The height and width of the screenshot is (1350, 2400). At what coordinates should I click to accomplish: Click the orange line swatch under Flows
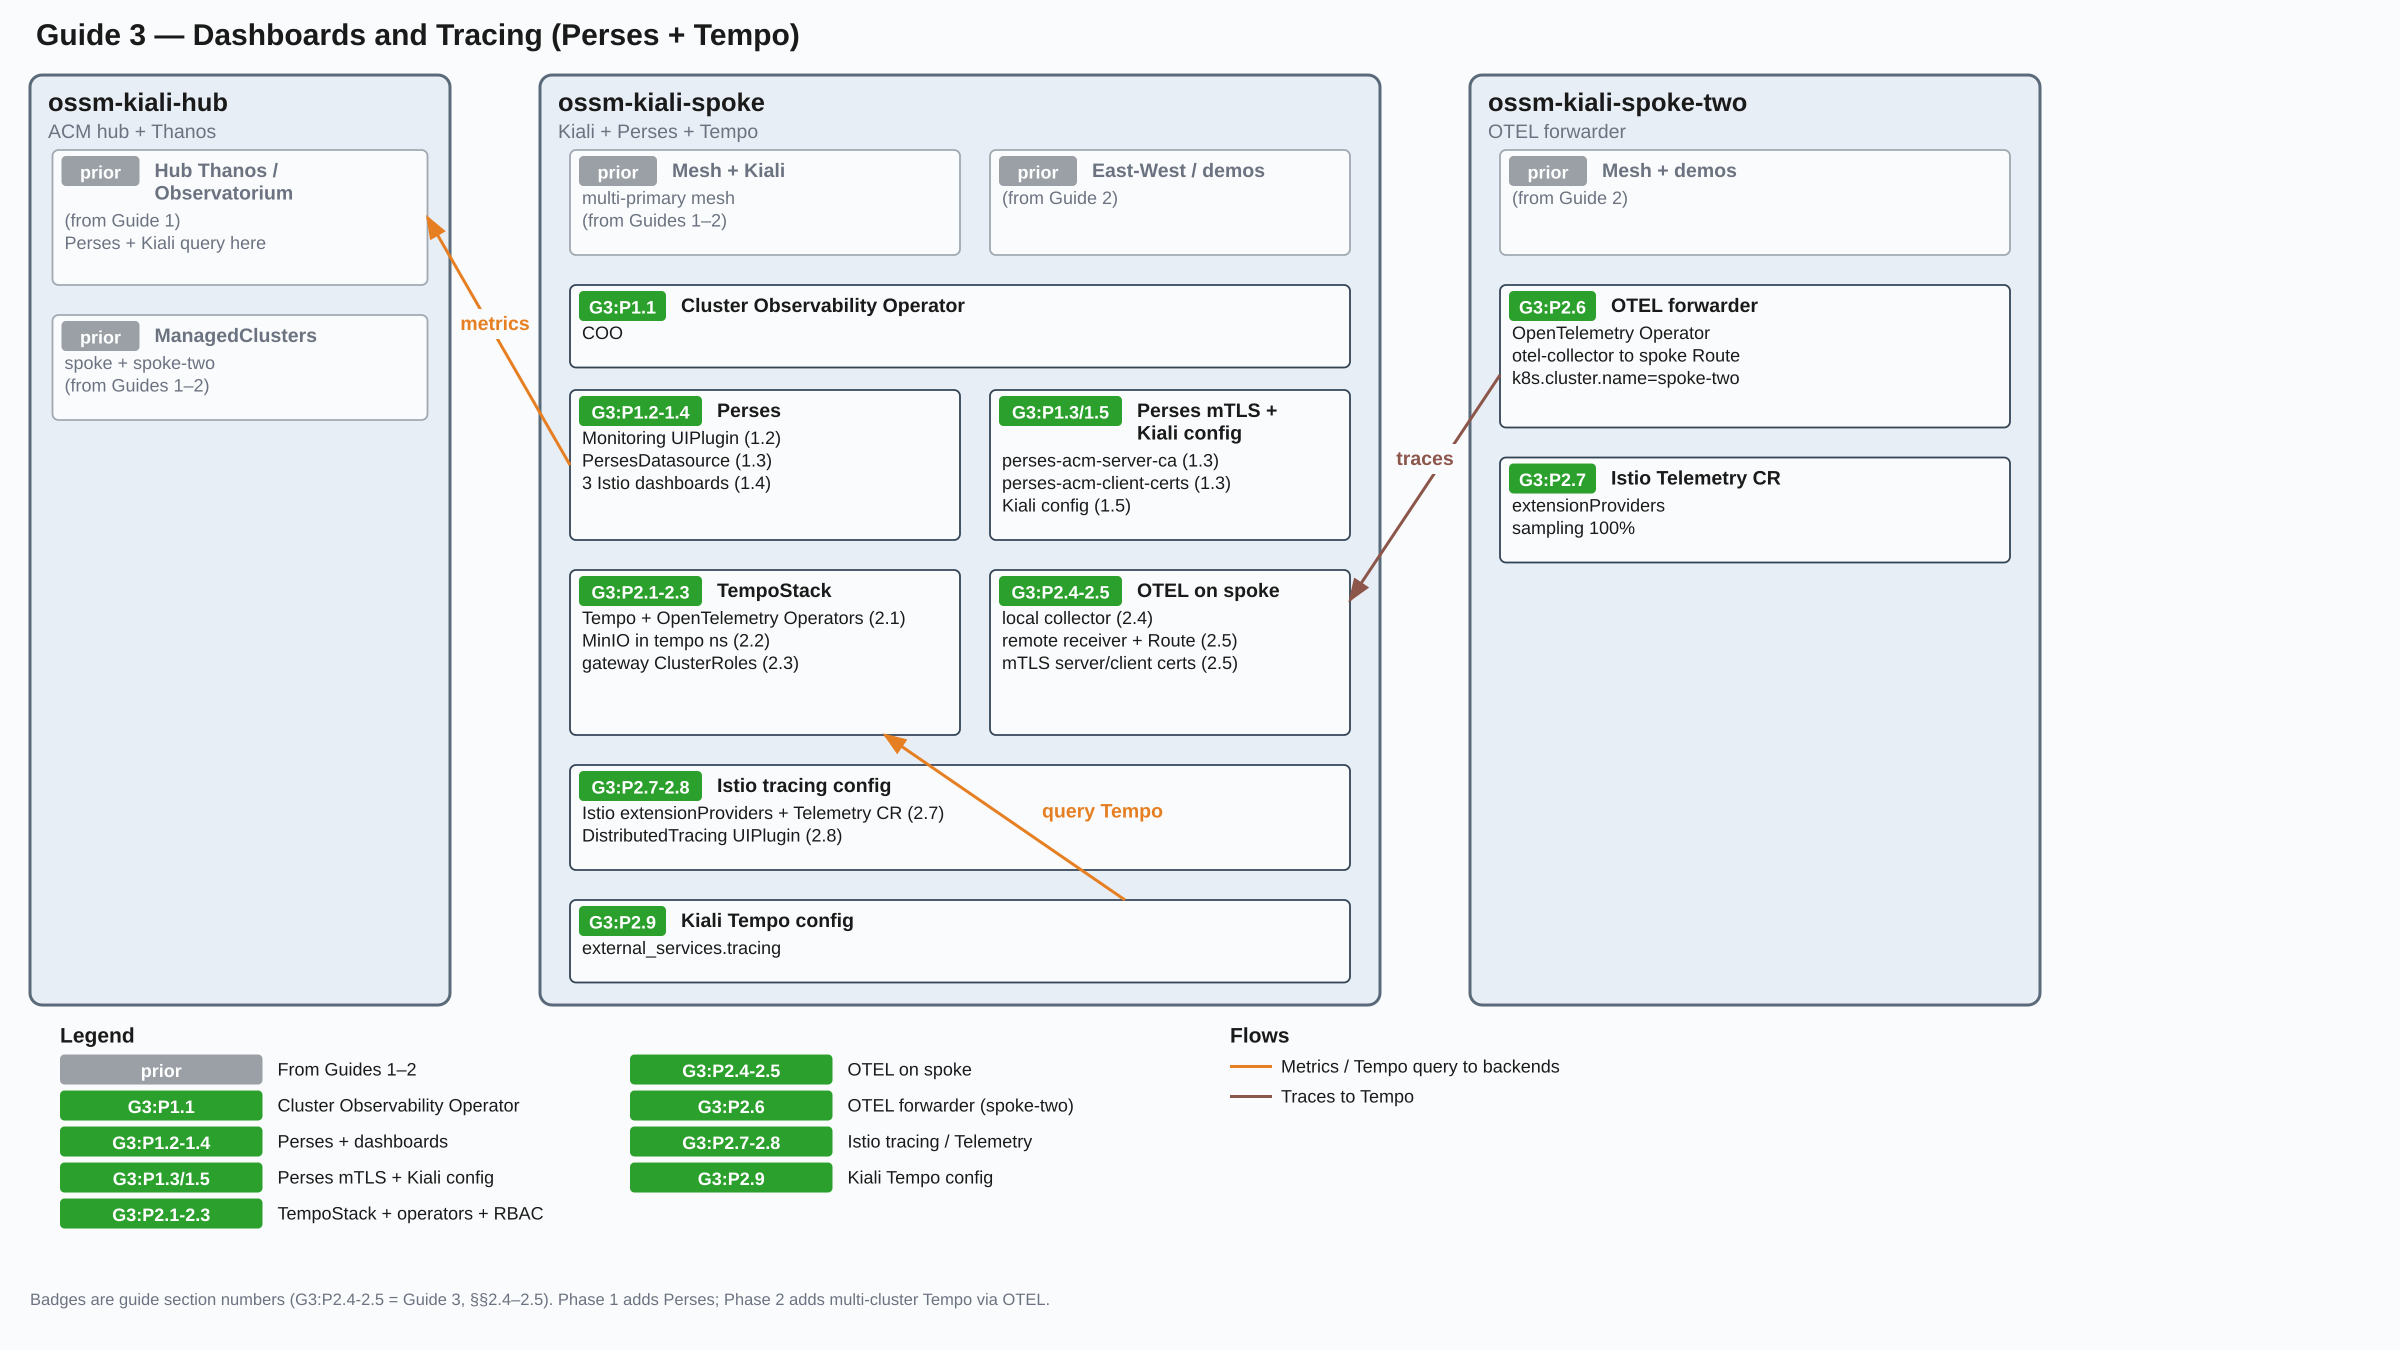tap(1250, 1067)
